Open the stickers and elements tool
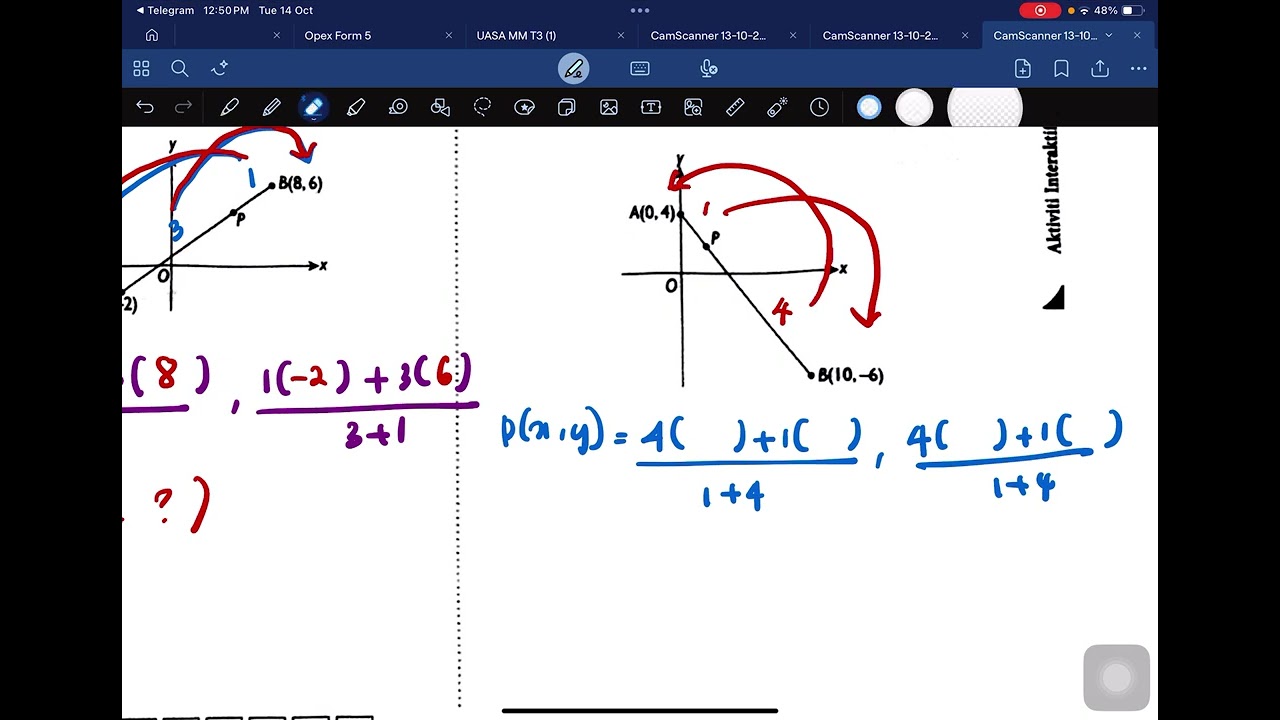This screenshot has height=720, width=1280. coord(524,107)
